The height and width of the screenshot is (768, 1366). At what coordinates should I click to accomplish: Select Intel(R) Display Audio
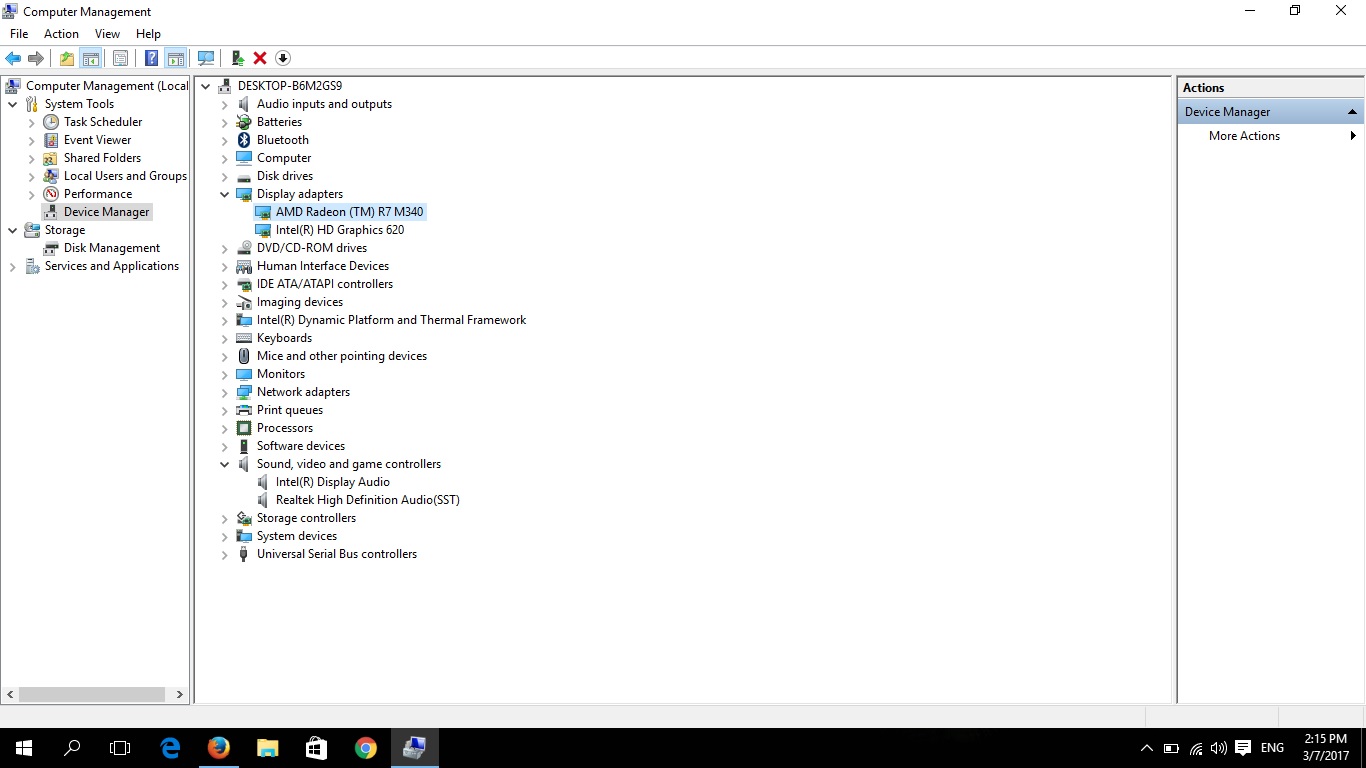[x=333, y=482]
